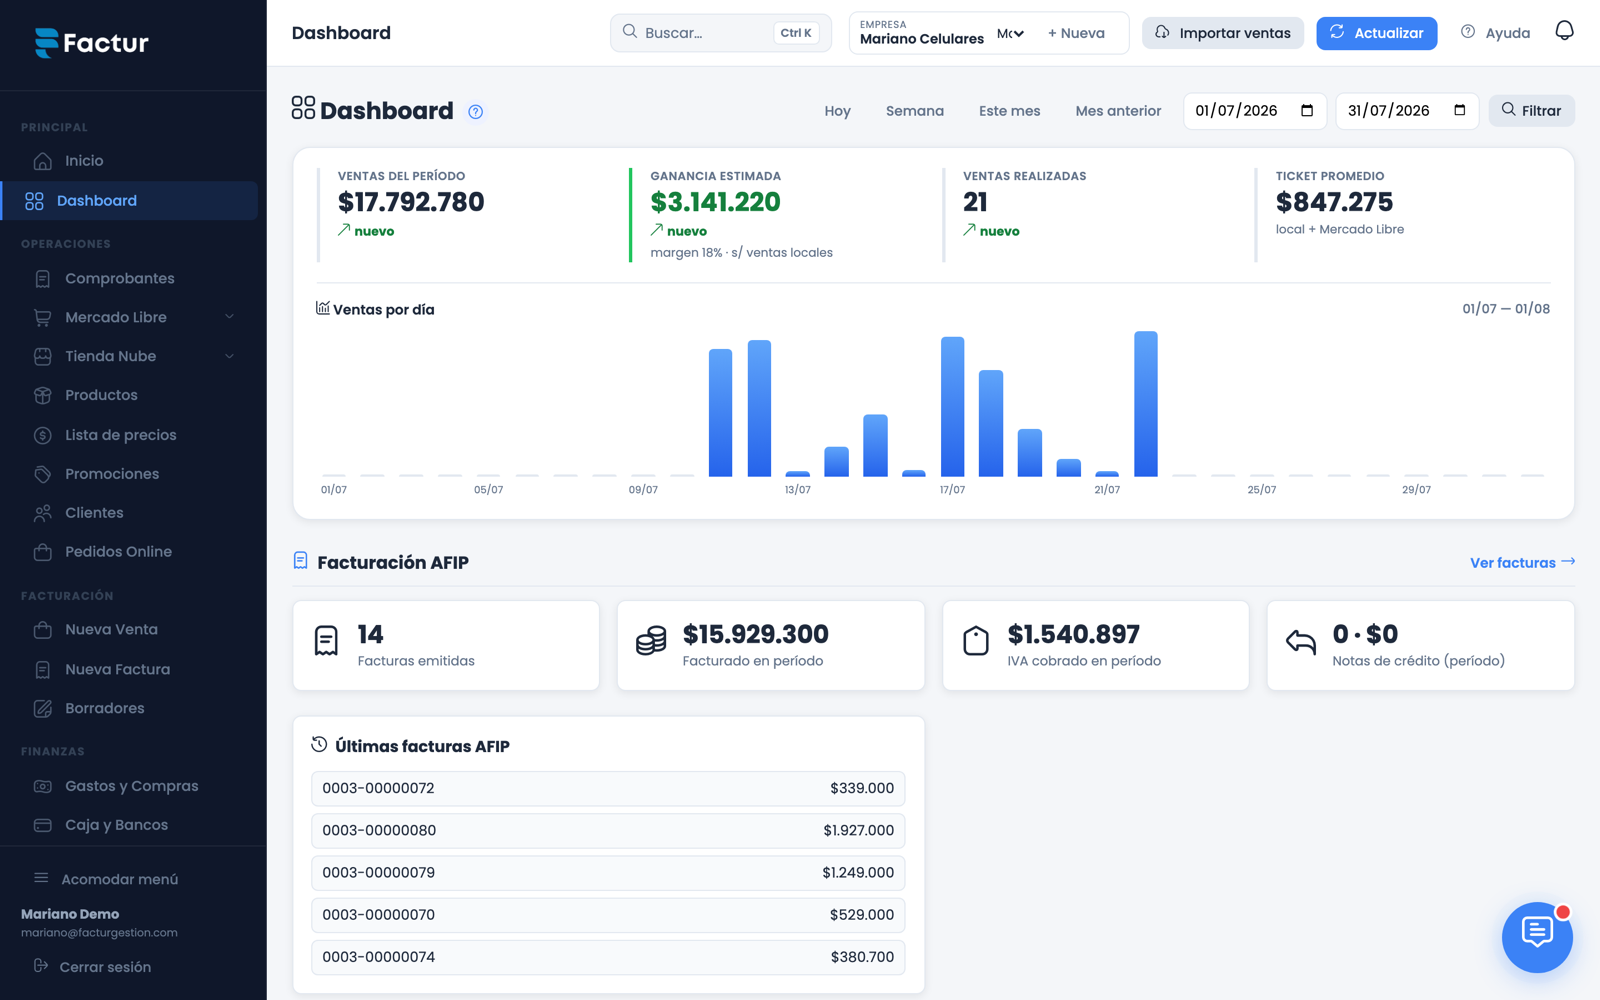Click the Factur logo
This screenshot has width=1600, height=1000.
(91, 42)
